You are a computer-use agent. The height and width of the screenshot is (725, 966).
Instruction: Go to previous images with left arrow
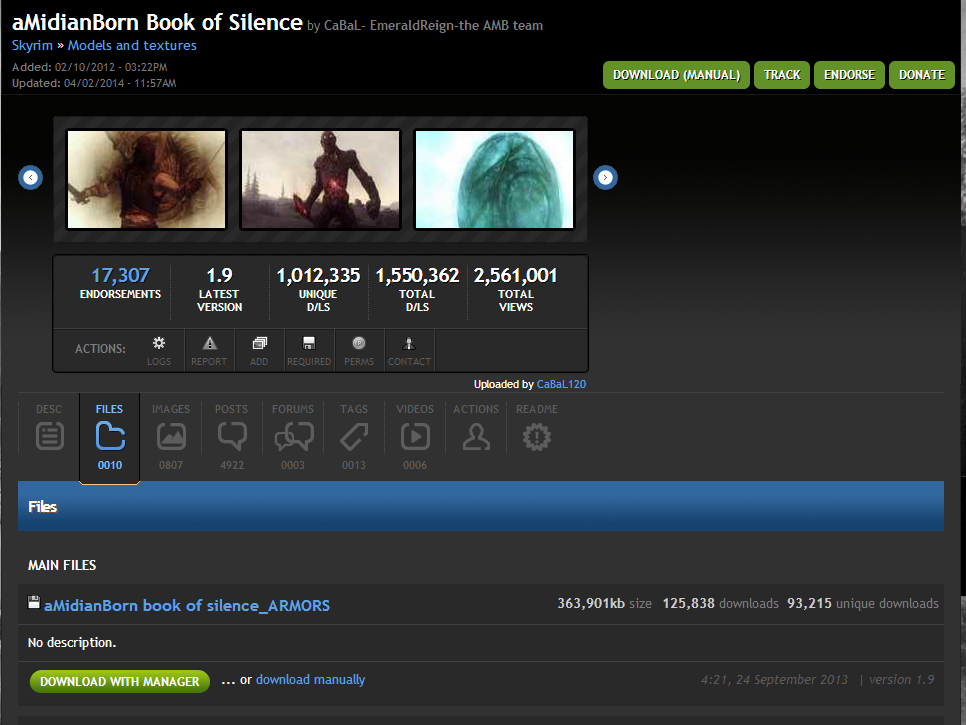click(31, 177)
